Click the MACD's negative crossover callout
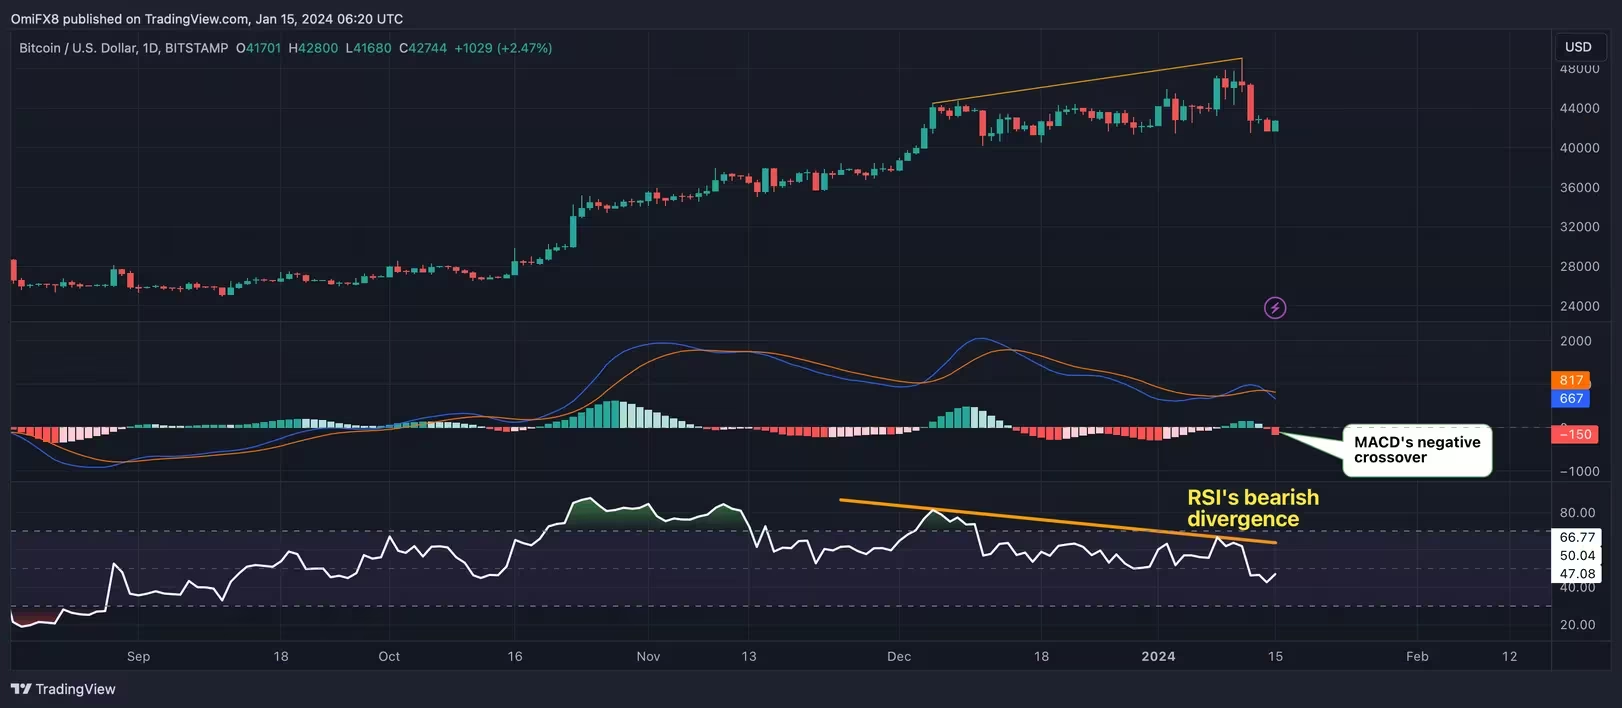 [1416, 450]
